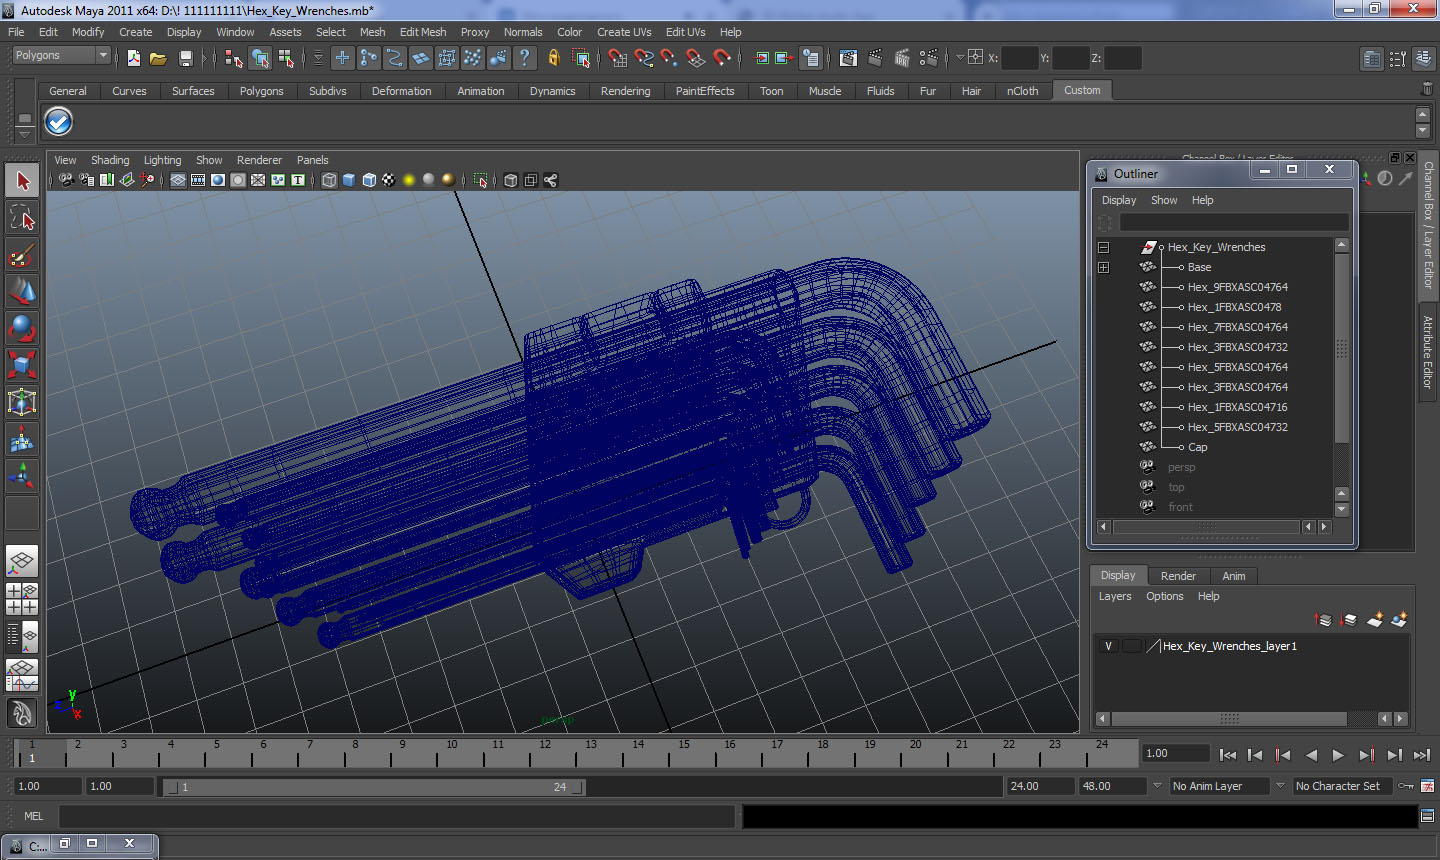The width and height of the screenshot is (1440, 860).
Task: Click the MEL command input field
Action: [x=397, y=816]
